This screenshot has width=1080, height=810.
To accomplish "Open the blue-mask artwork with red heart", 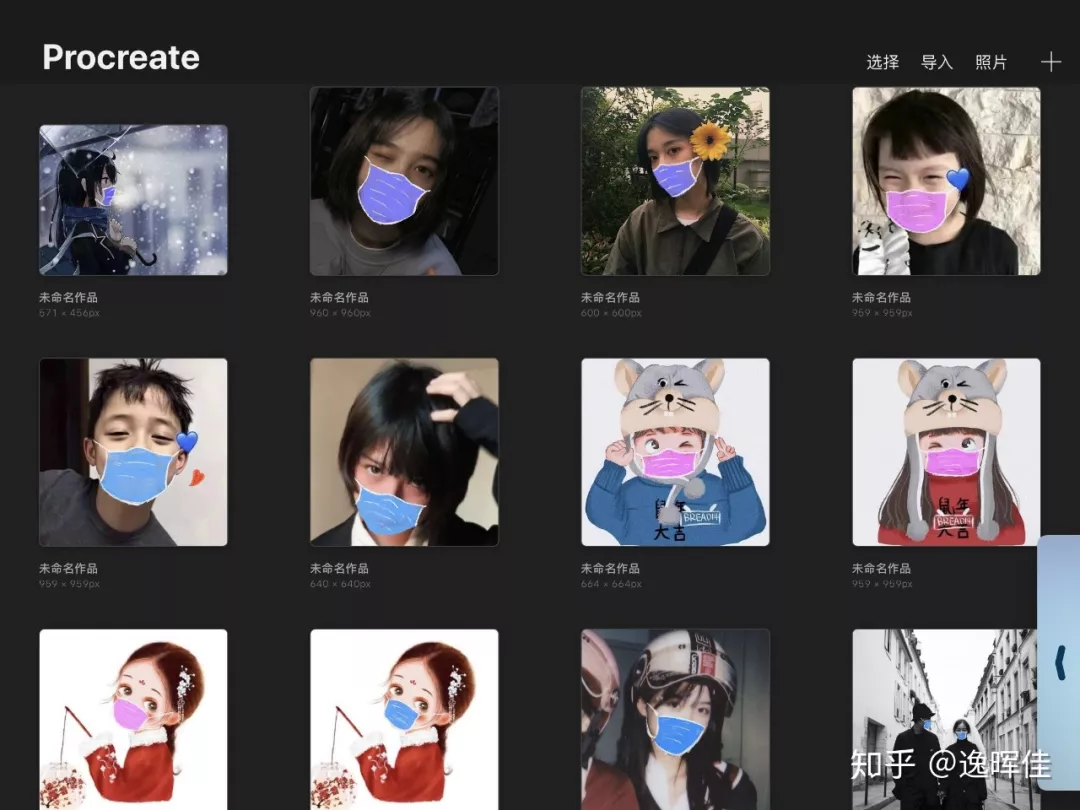I will tap(133, 452).
